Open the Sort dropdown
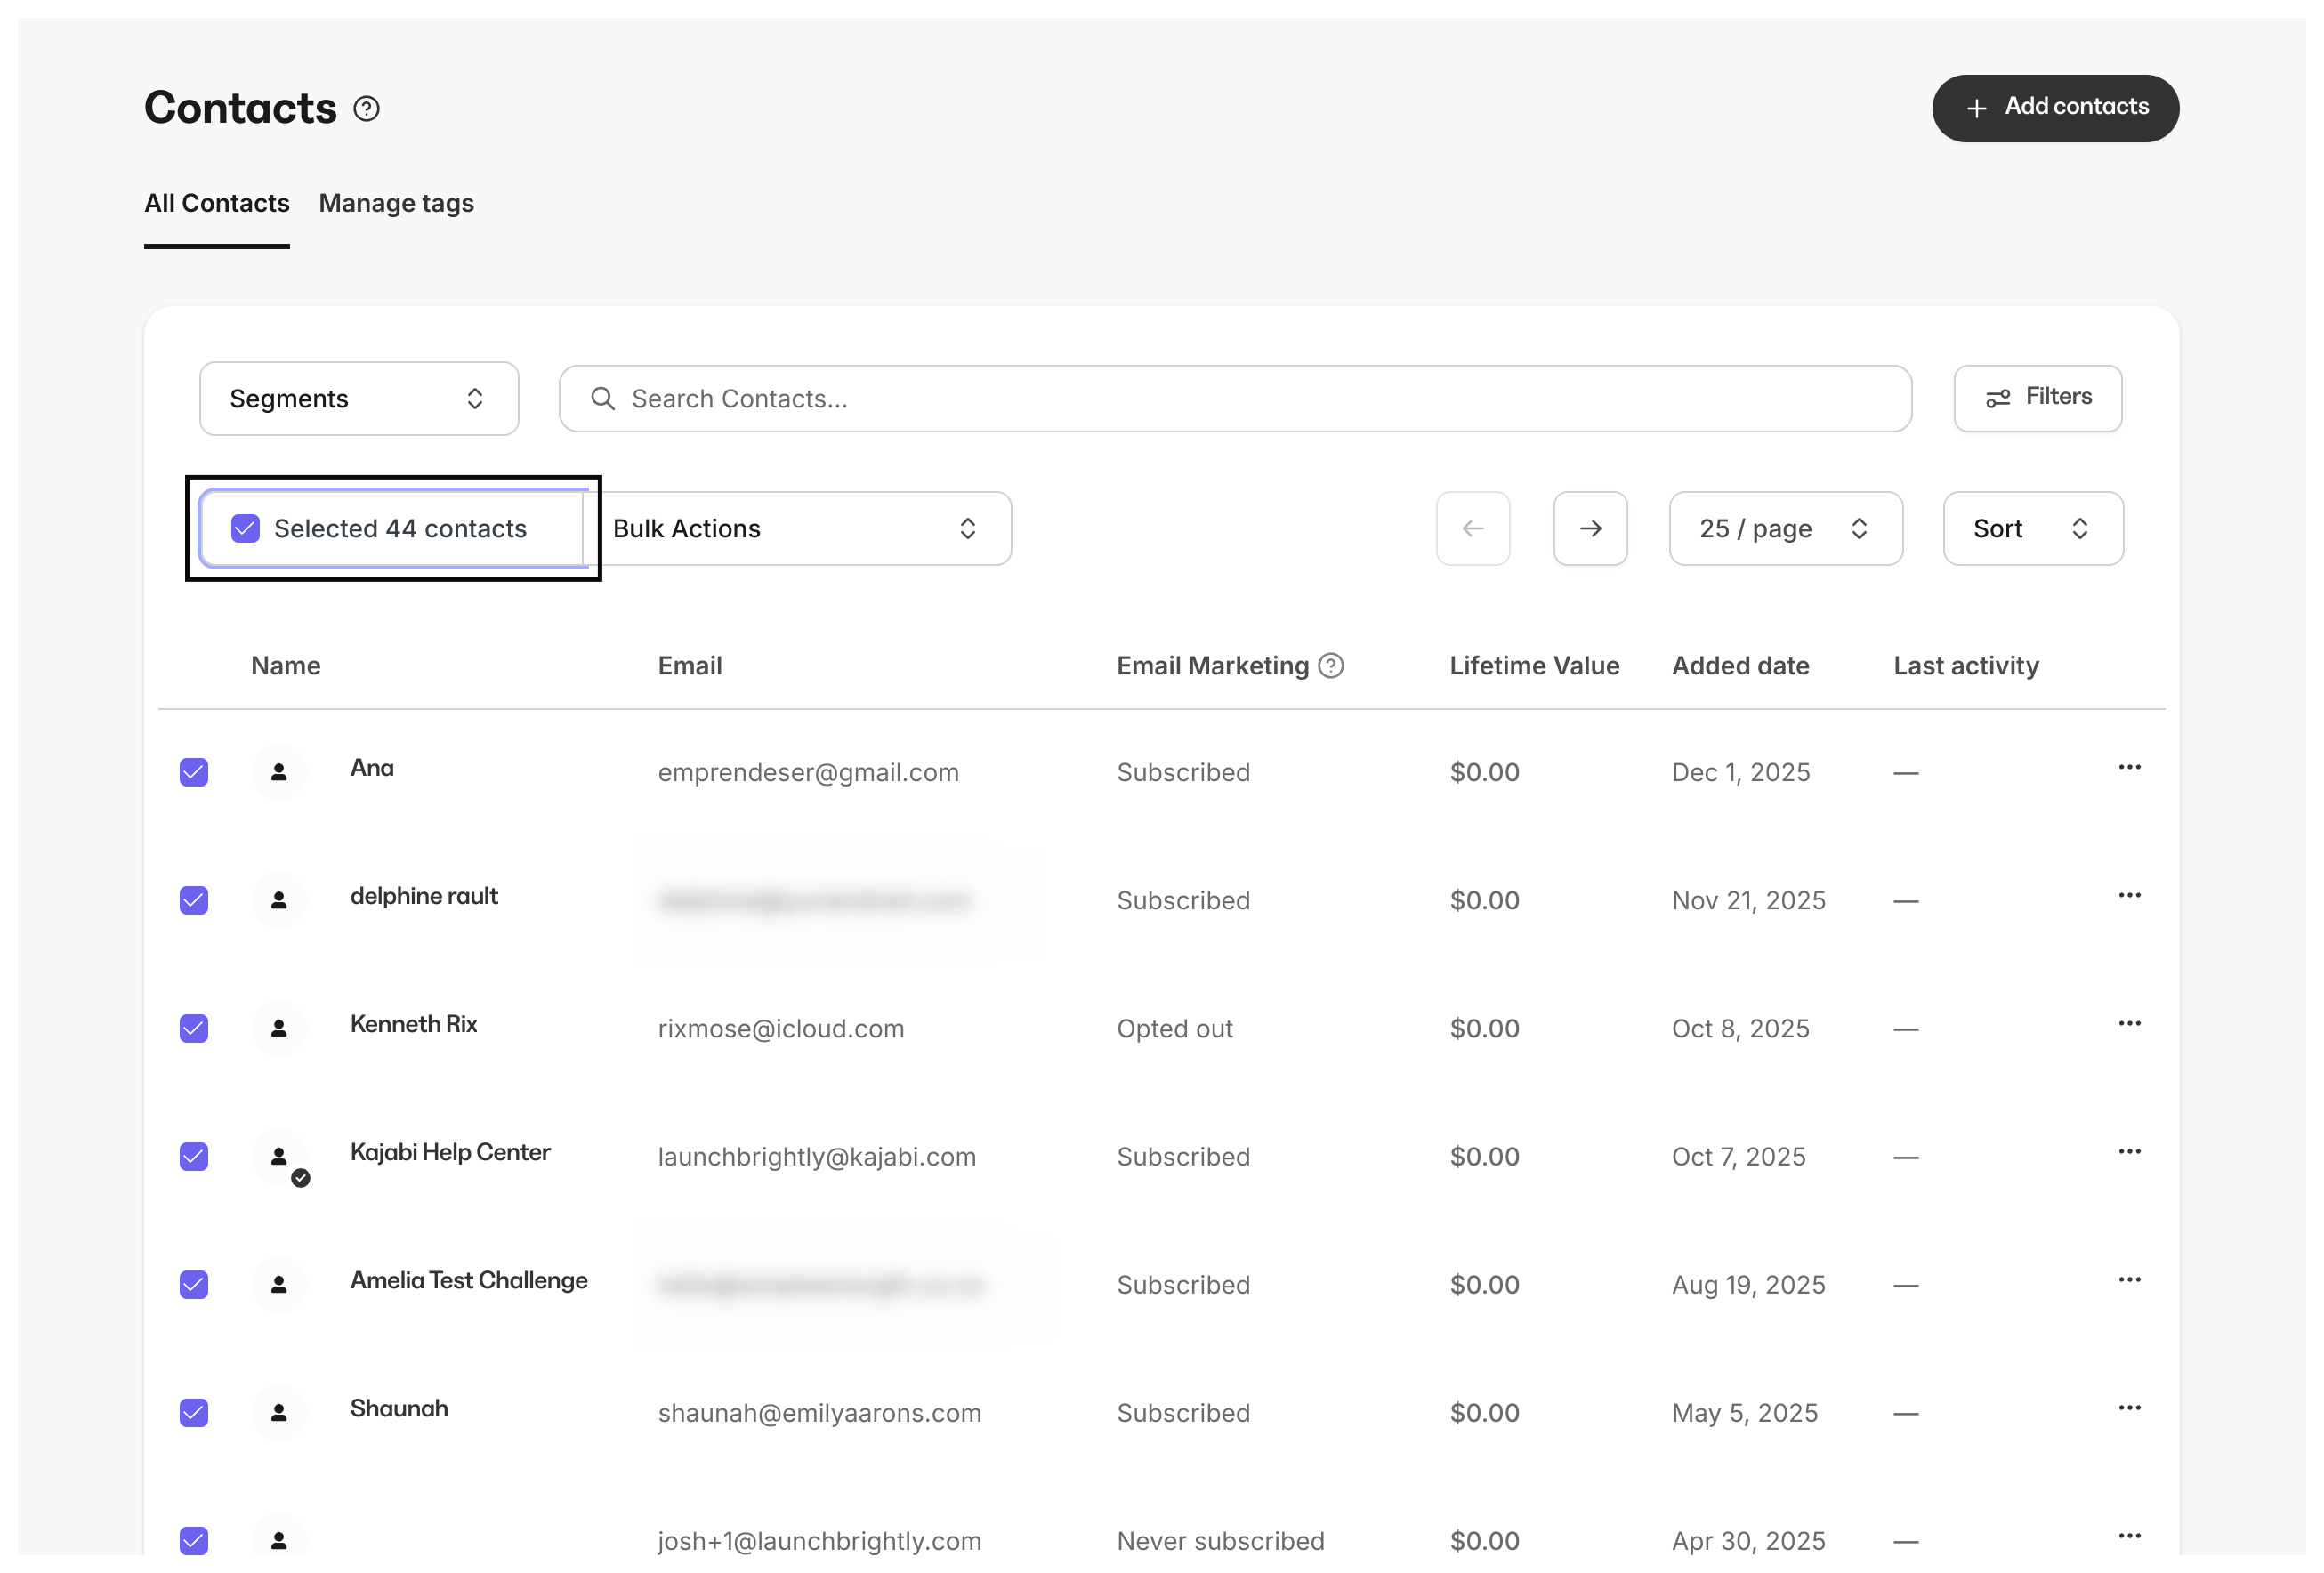 [x=2032, y=528]
